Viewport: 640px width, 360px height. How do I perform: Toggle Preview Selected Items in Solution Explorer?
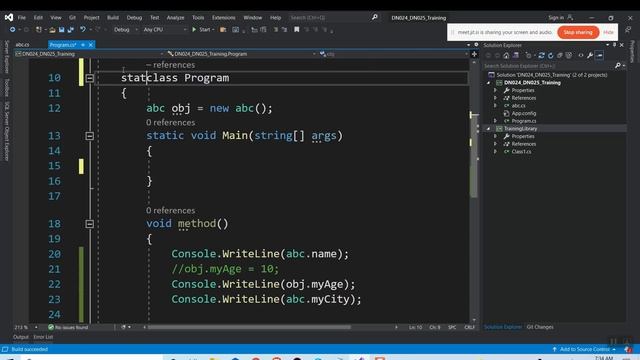[599, 56]
